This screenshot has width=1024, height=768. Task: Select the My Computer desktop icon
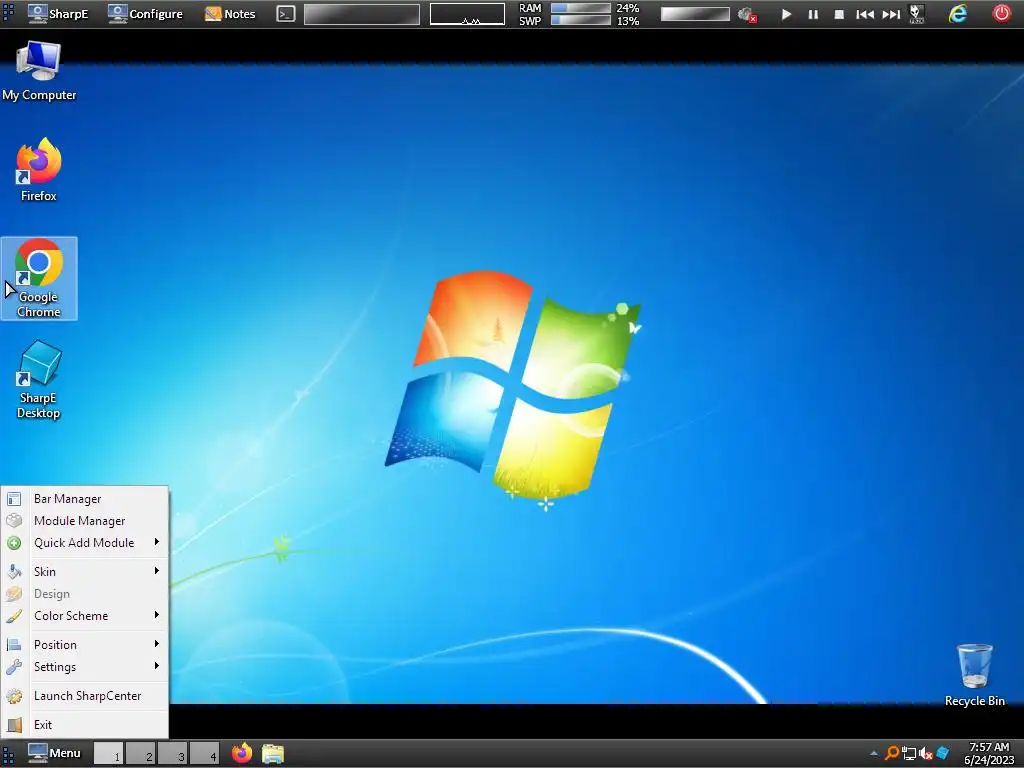[x=39, y=71]
